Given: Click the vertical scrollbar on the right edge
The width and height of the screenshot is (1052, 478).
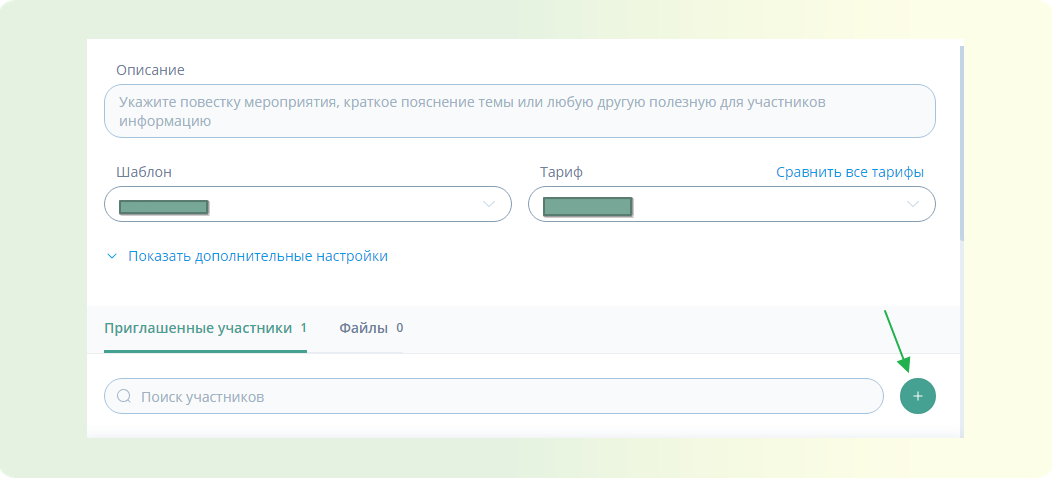Looking at the screenshot, I should pyautogui.click(x=962, y=140).
